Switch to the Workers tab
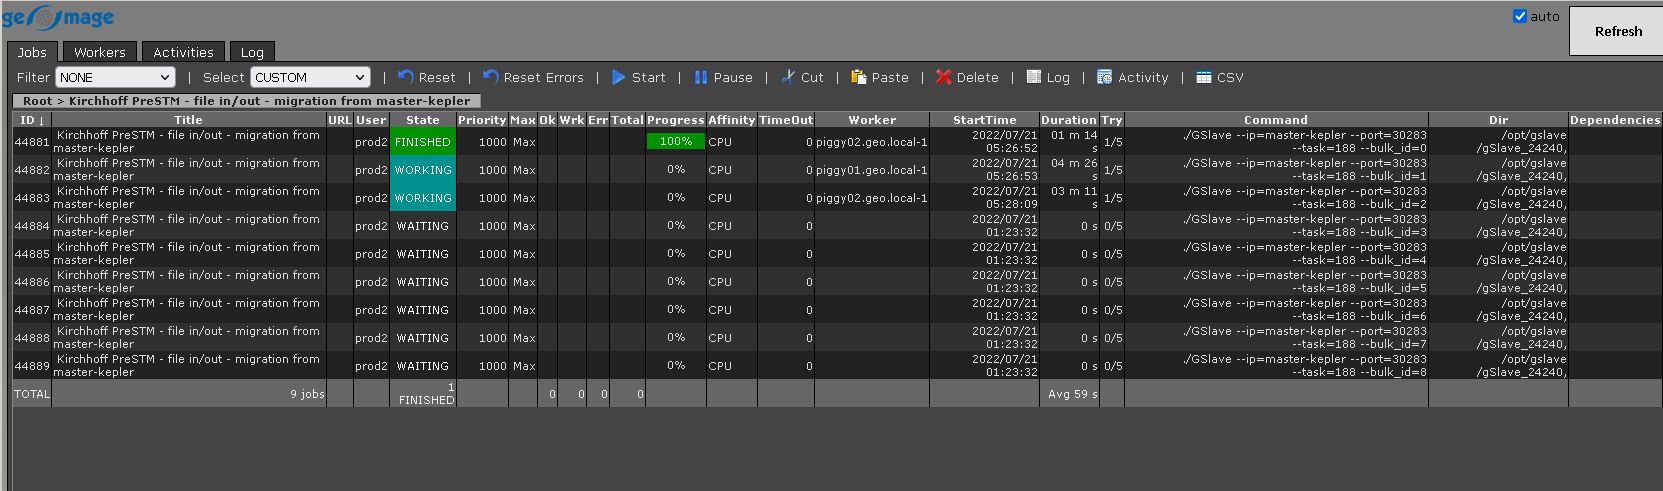The image size is (1663, 491). coord(100,52)
